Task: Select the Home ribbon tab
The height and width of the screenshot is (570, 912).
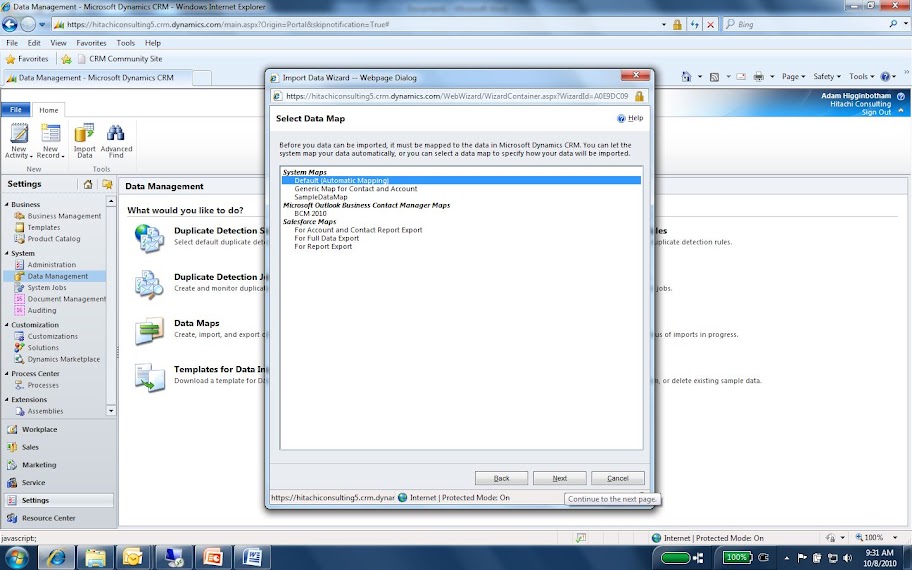Action: pos(49,110)
